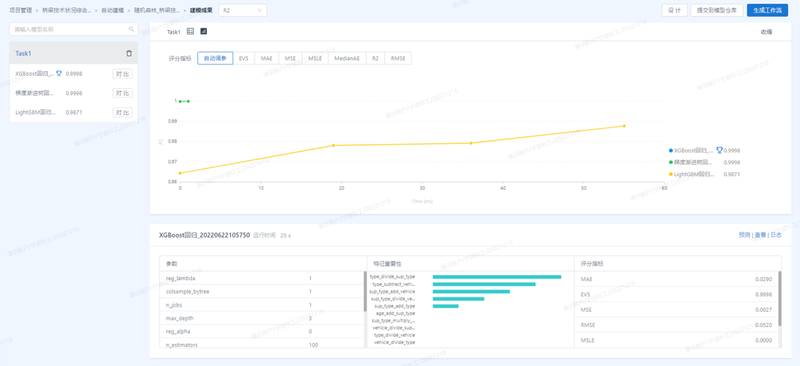The height and width of the screenshot is (366, 800).
Task: Click the 生成工作流 button
Action: point(767,10)
